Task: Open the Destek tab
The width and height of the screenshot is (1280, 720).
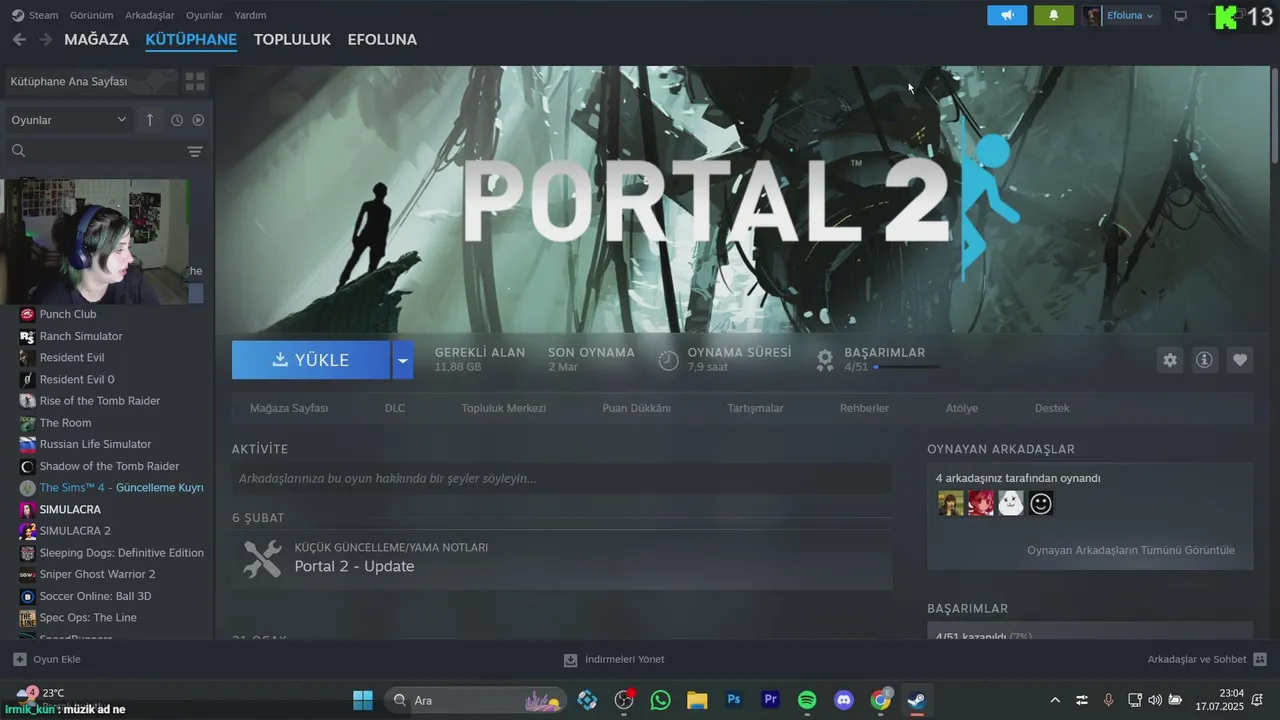Action: (x=1052, y=408)
